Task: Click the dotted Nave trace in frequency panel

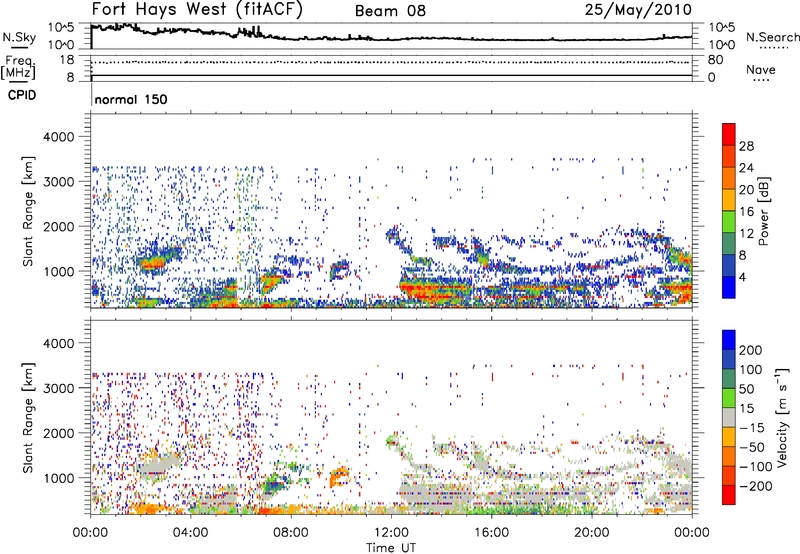Action: point(391,62)
